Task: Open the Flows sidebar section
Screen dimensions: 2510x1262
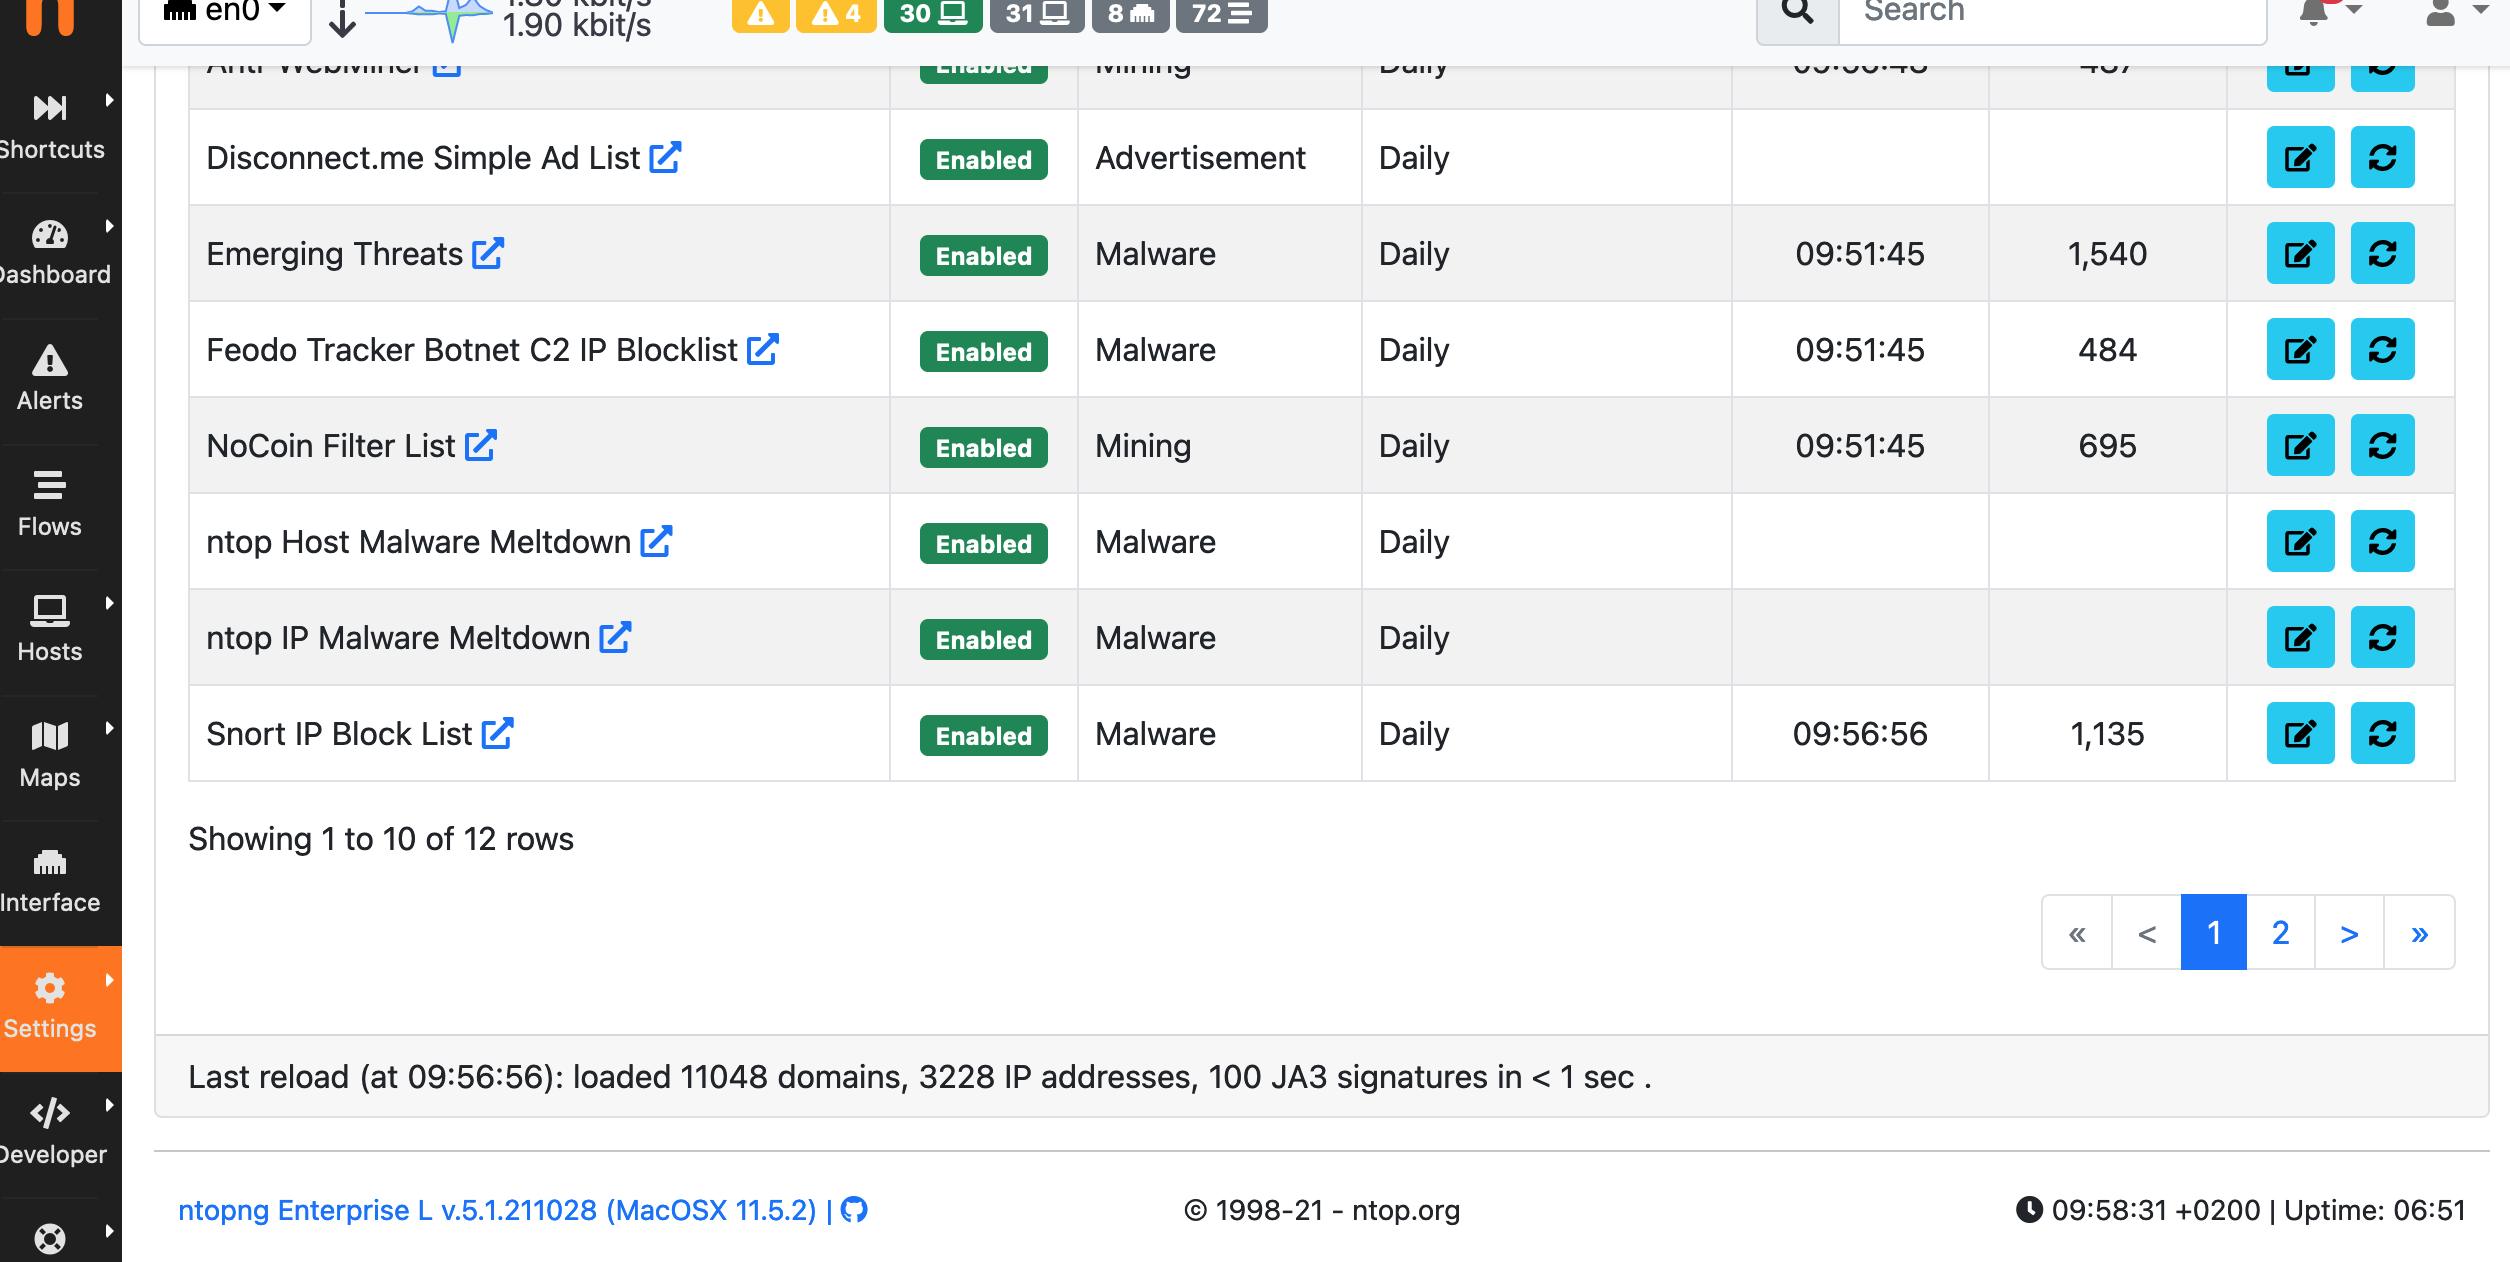Action: [50, 505]
